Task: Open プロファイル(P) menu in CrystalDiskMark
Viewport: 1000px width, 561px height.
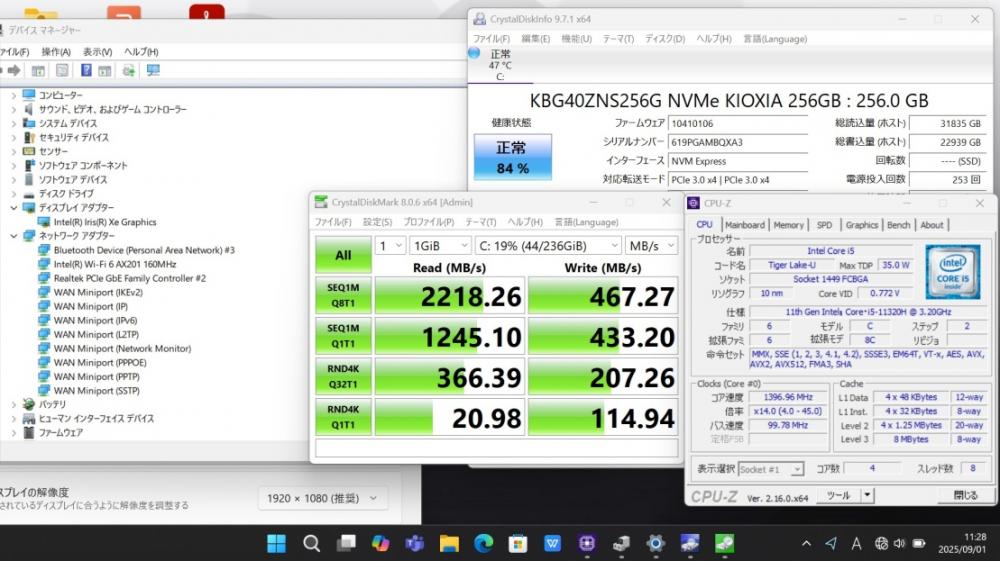Action: (429, 222)
